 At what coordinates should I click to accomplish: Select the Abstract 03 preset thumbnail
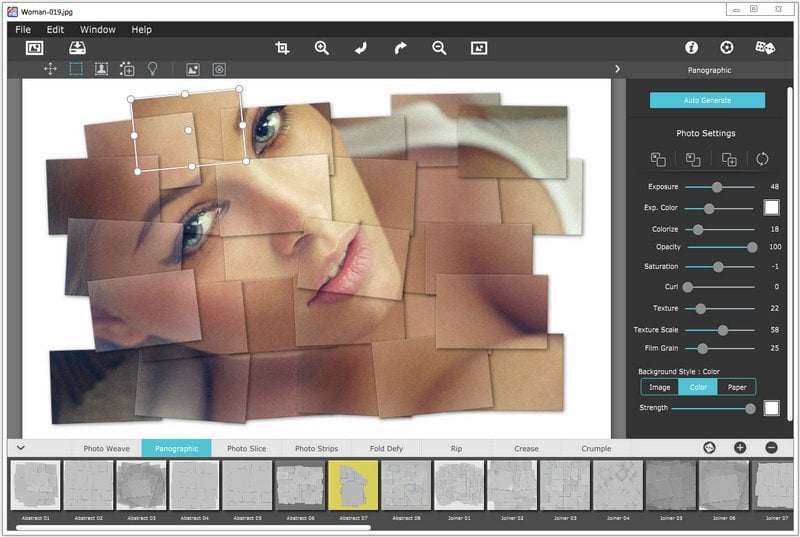(x=141, y=485)
